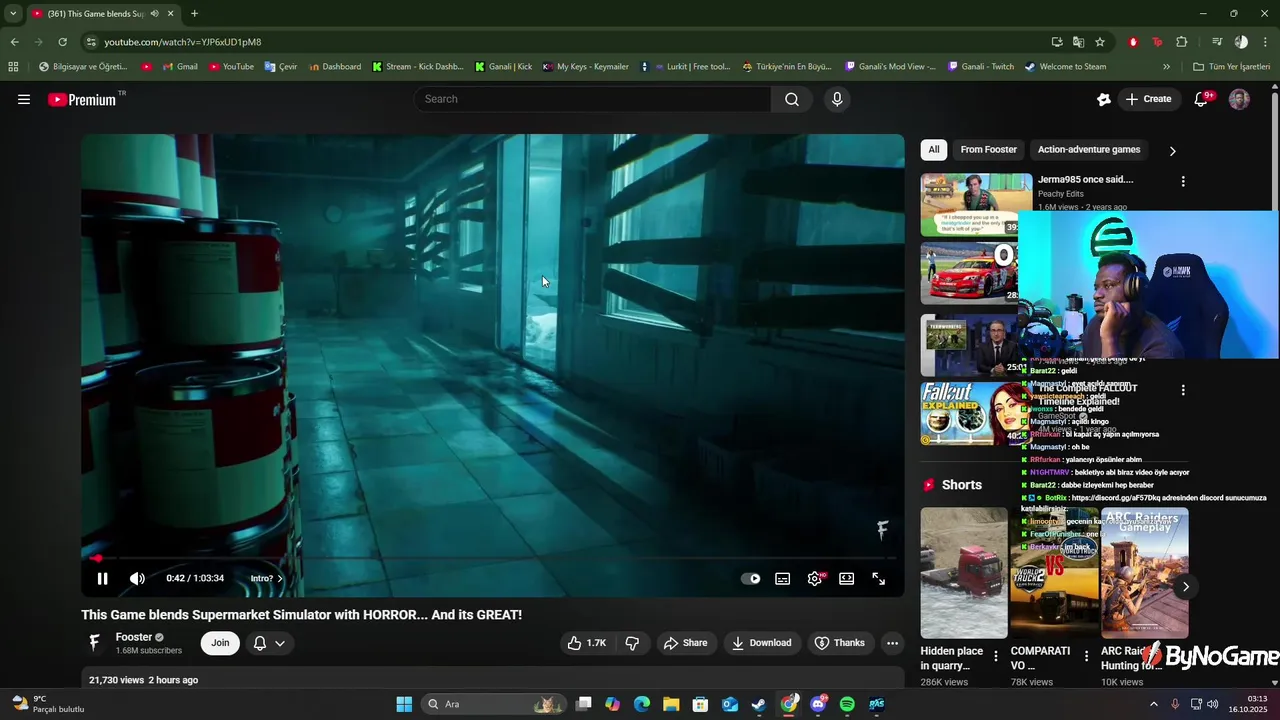Open Spotify from the taskbar
Viewport: 1280px width, 720px height.
[x=847, y=704]
